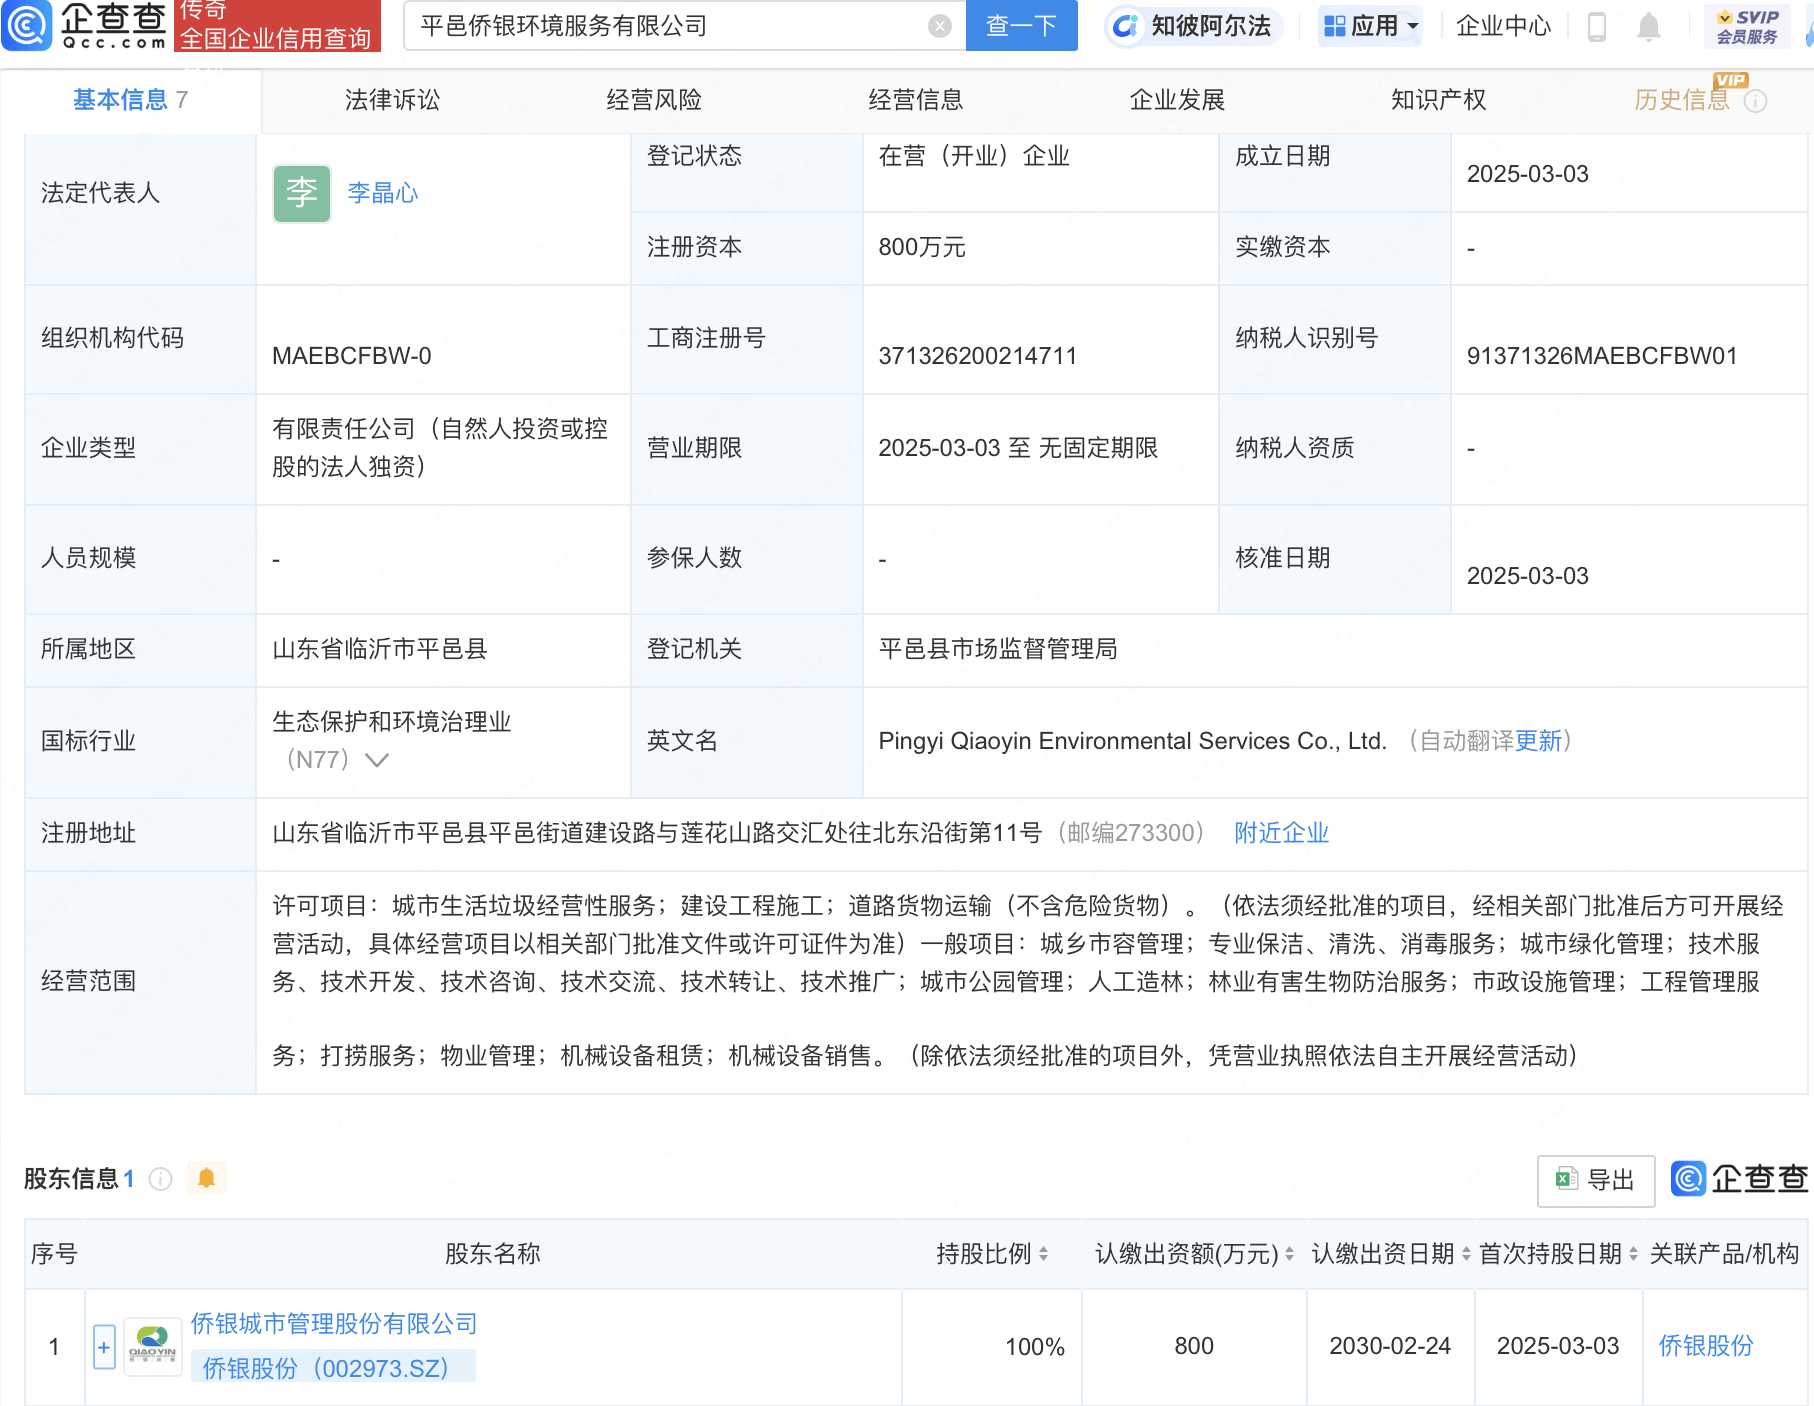Select taxpayer ID 91371326MAEBCFBW01
Screen dimensions: 1814x1406
(1602, 356)
